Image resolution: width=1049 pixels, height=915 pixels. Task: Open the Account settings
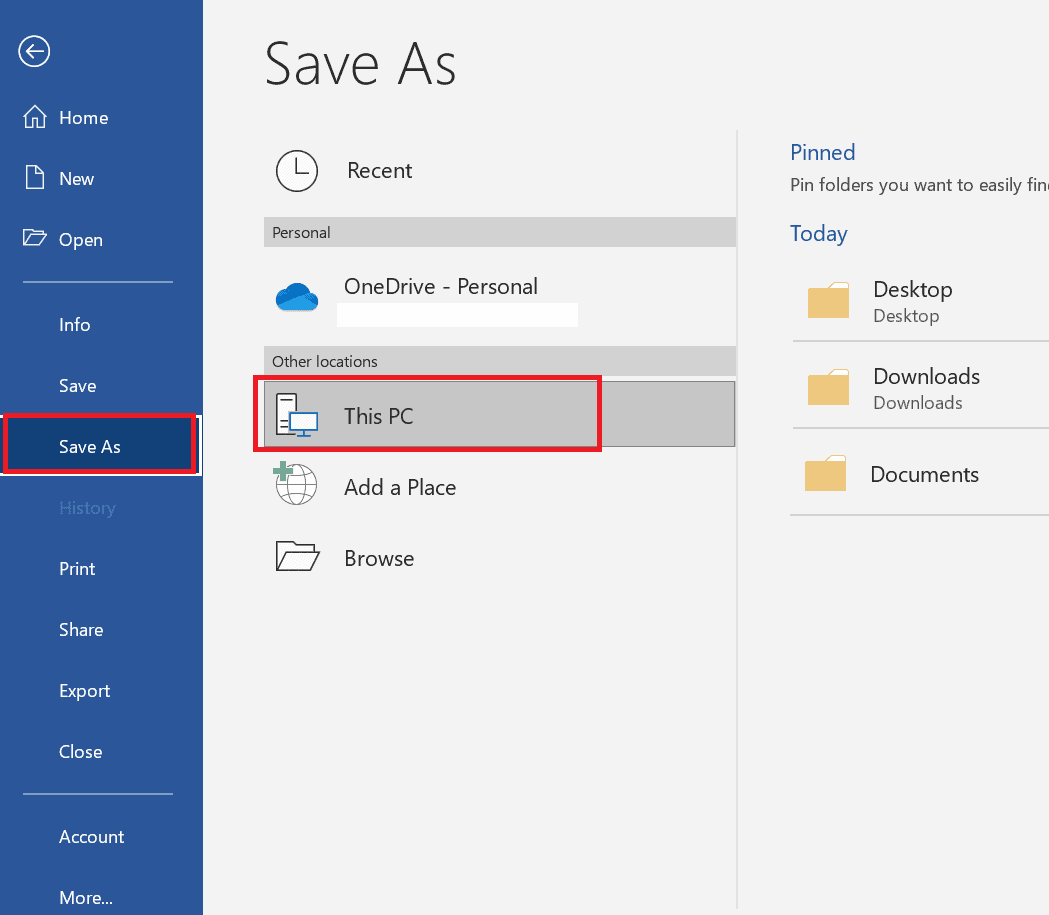click(x=91, y=836)
